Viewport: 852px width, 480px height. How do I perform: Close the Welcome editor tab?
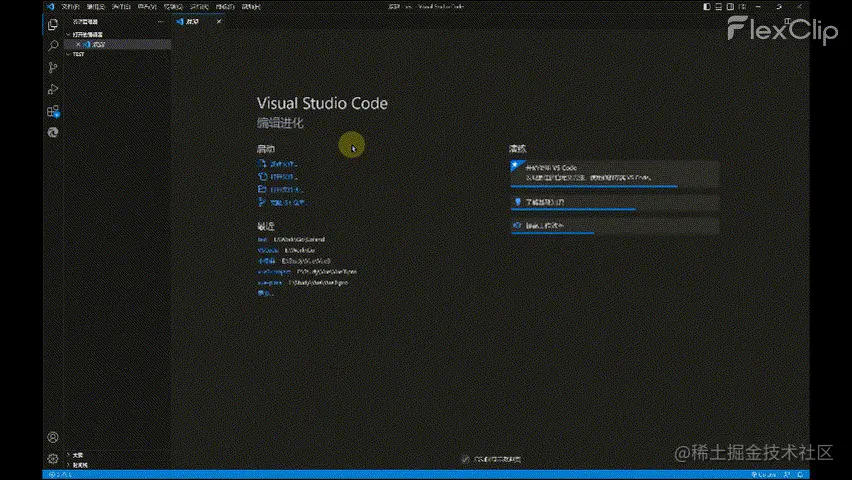coord(219,22)
